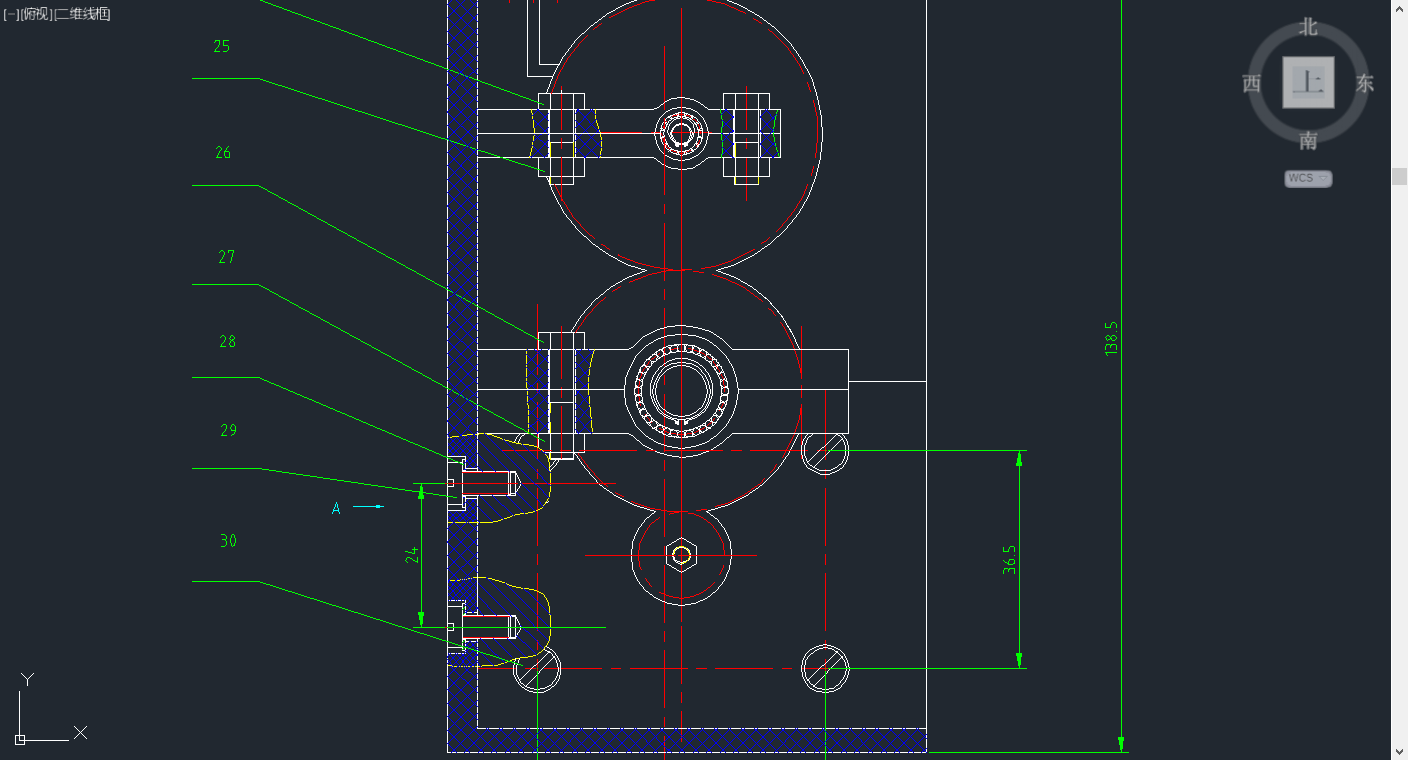The image size is (1408, 760).
Task: Select part balloon number 26
Action: (x=223, y=152)
